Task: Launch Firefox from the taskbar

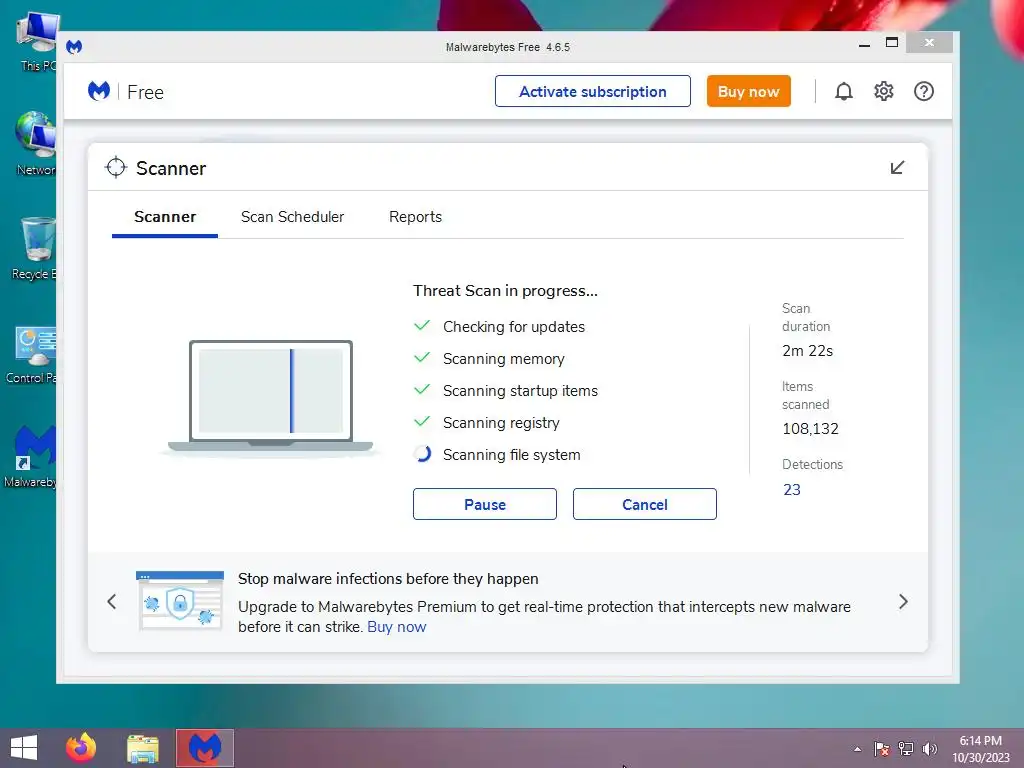Action: click(x=81, y=748)
